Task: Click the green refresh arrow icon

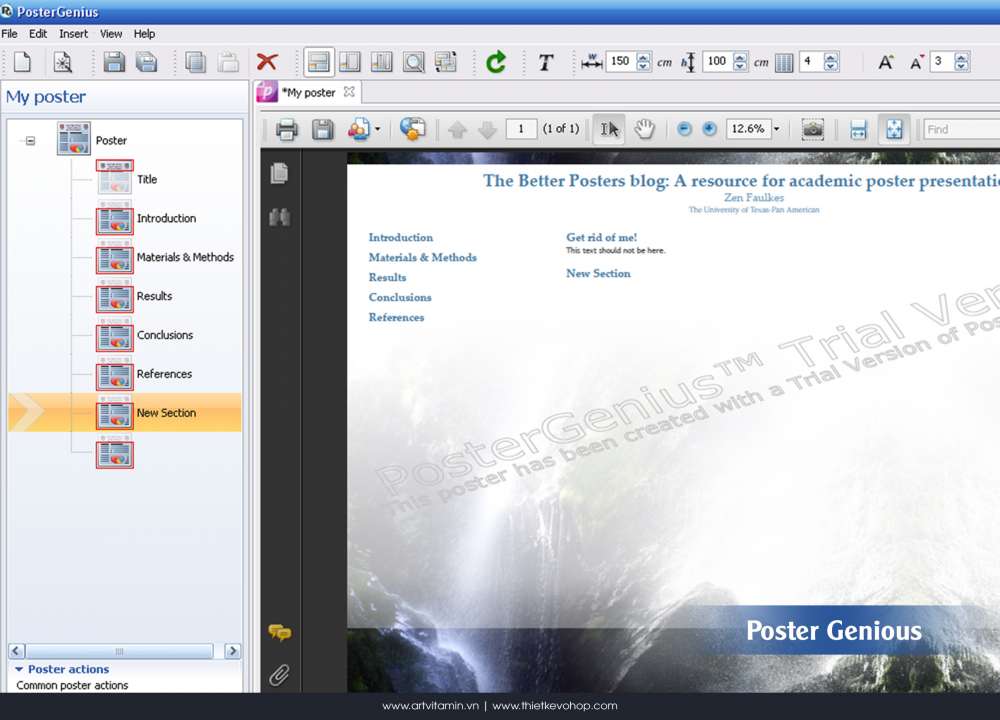Action: click(496, 62)
